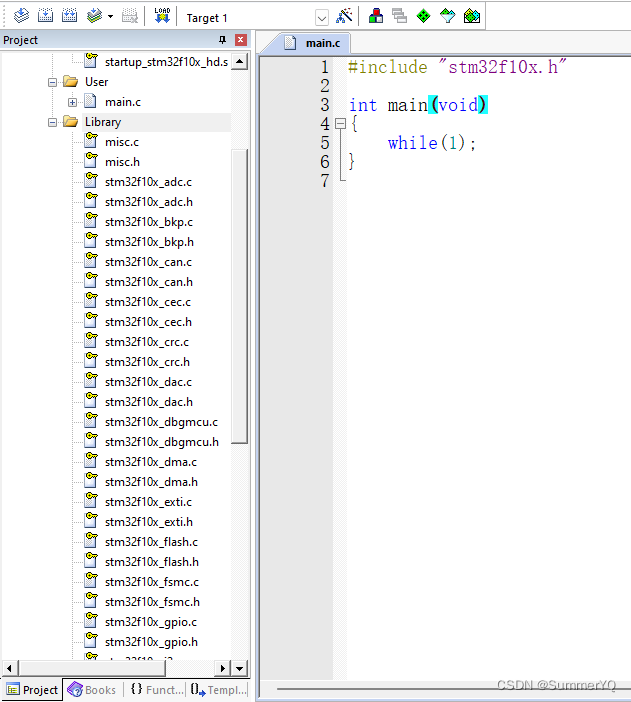Click the greyed Stop Build icon
Screen dimensions: 631x702
click(130, 16)
